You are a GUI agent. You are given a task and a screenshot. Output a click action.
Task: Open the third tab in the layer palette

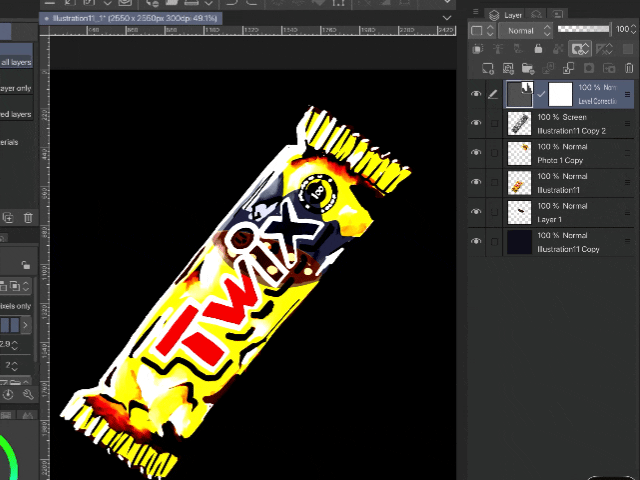(558, 15)
